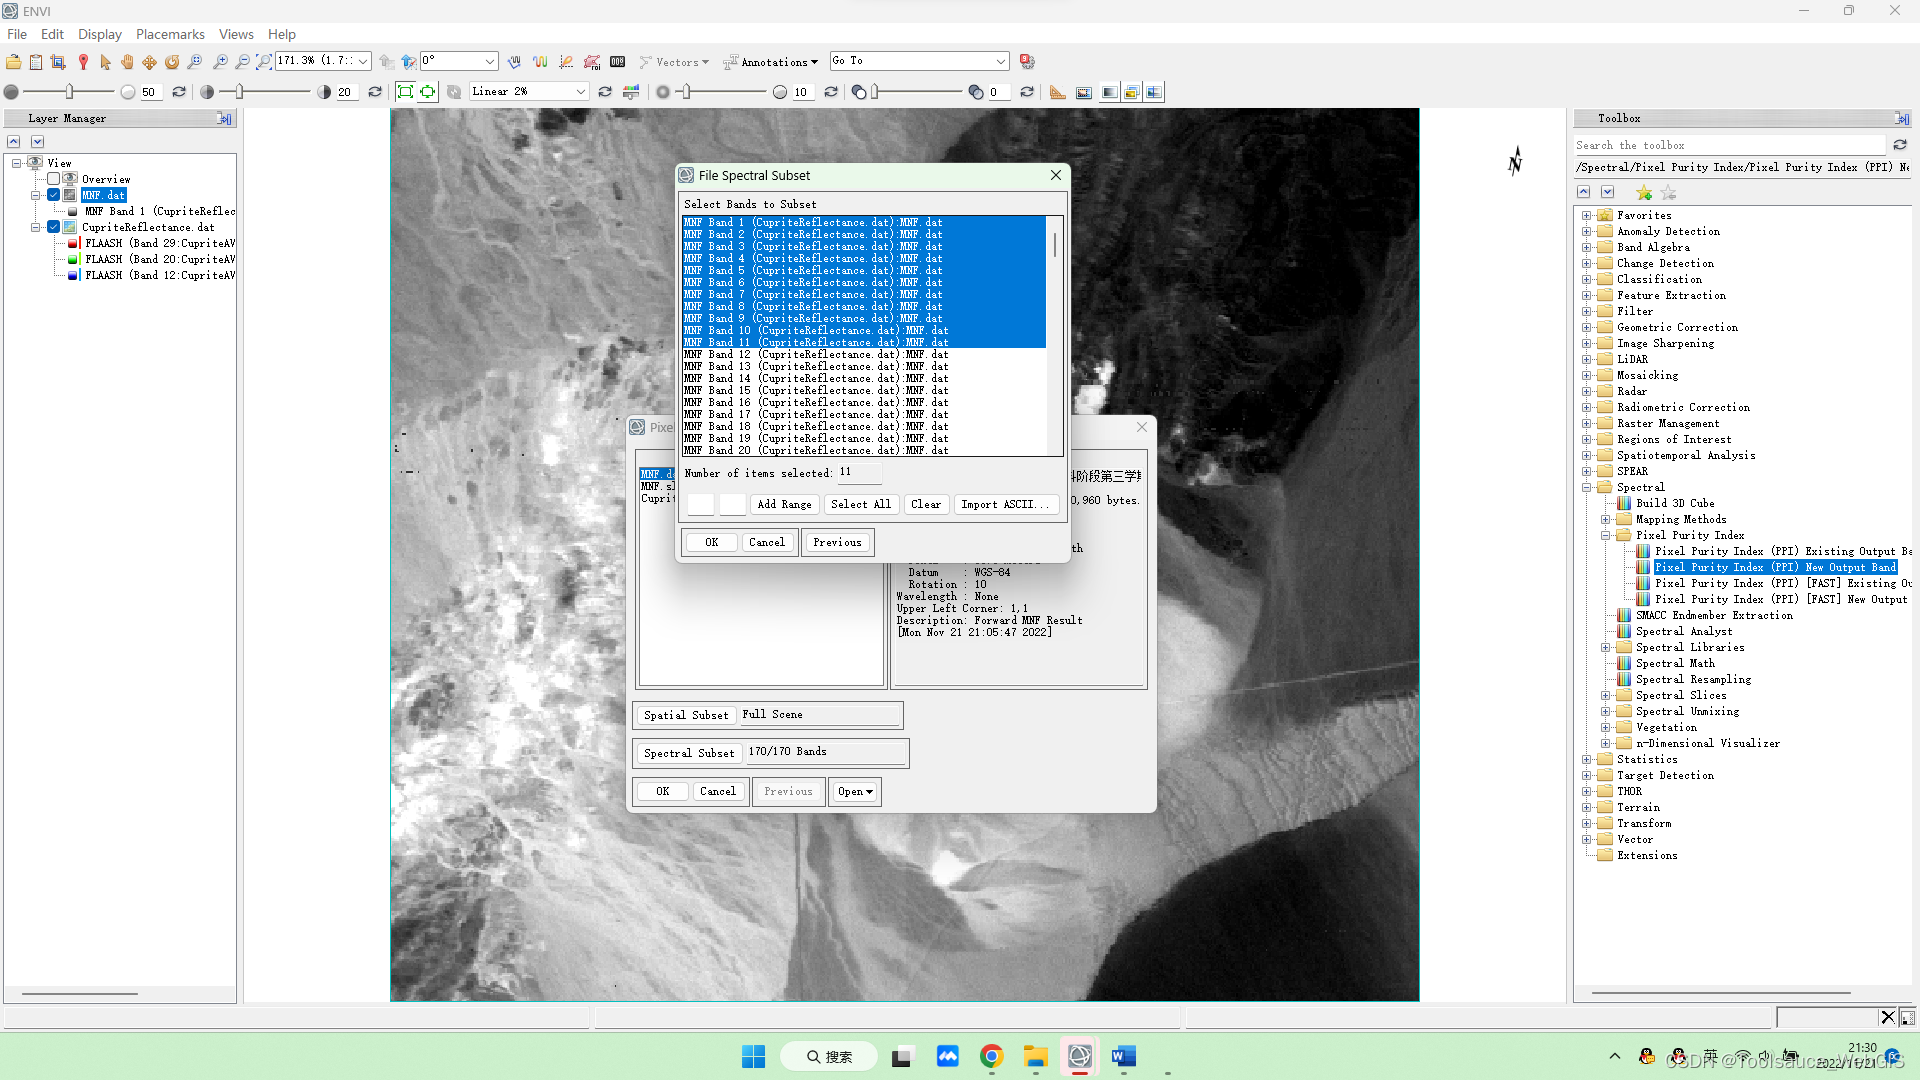This screenshot has height=1080, width=1920.
Task: Click the Add Range button
Action: (x=784, y=504)
